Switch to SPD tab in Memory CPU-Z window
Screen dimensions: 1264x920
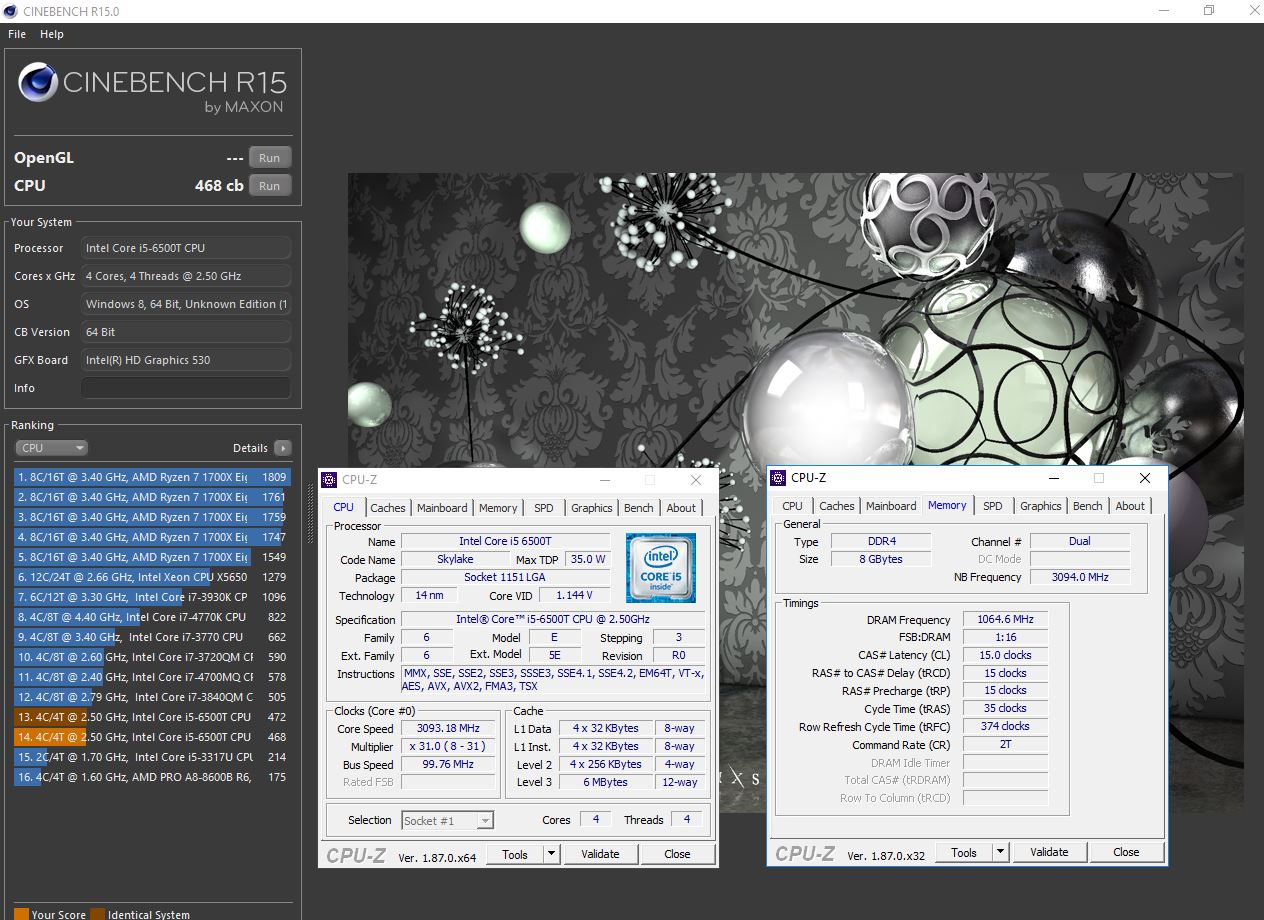click(x=993, y=506)
